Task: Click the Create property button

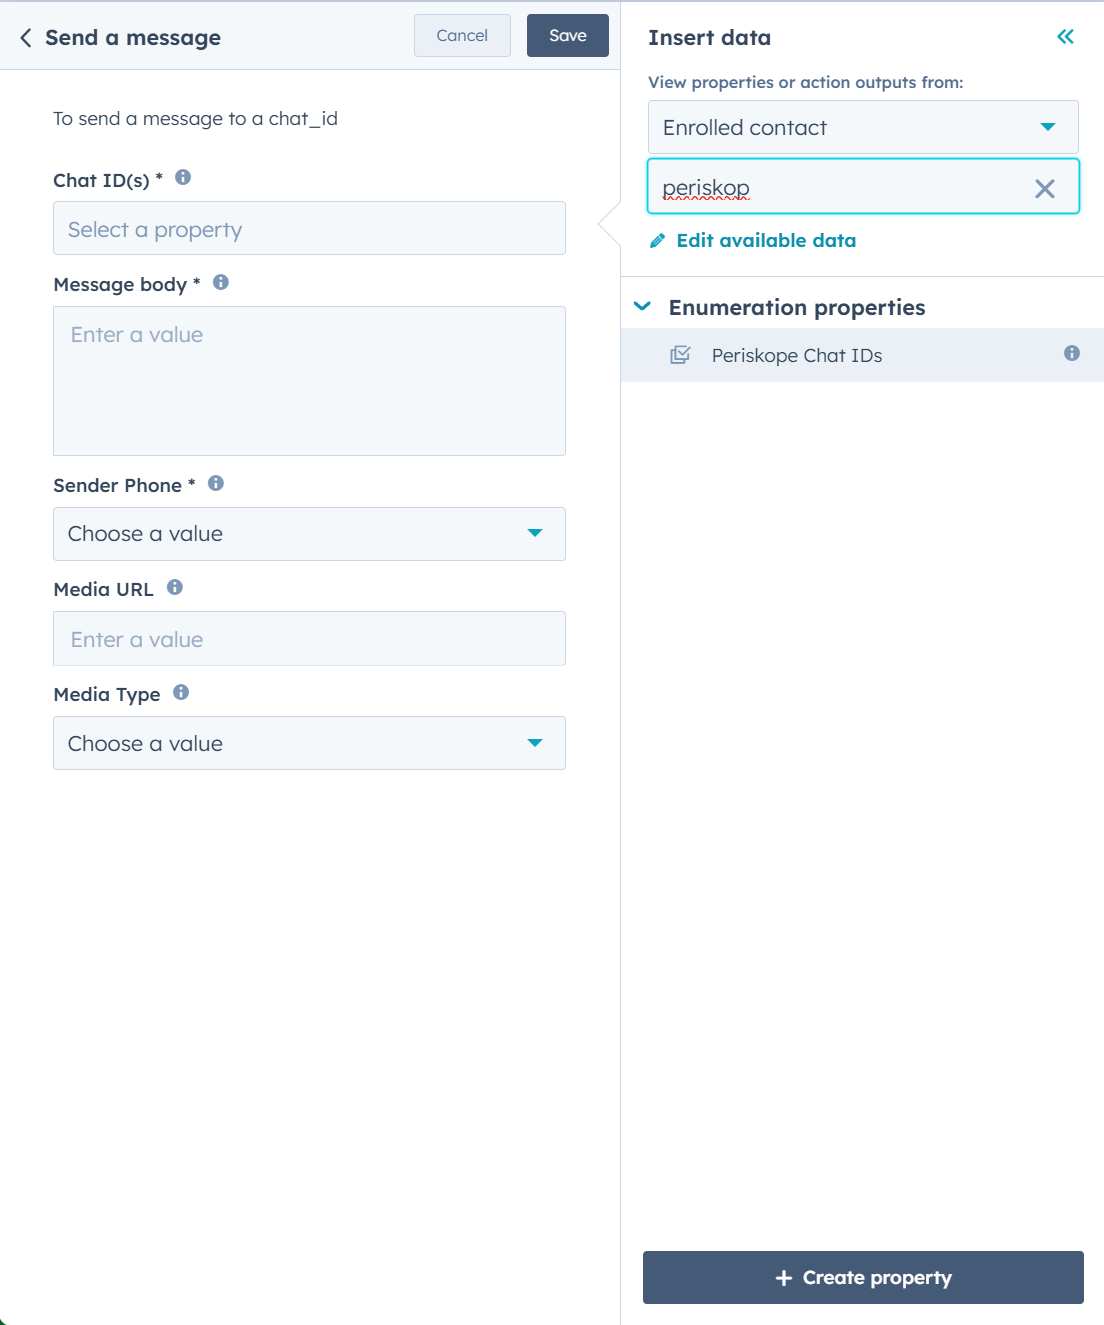Action: 863,1277
